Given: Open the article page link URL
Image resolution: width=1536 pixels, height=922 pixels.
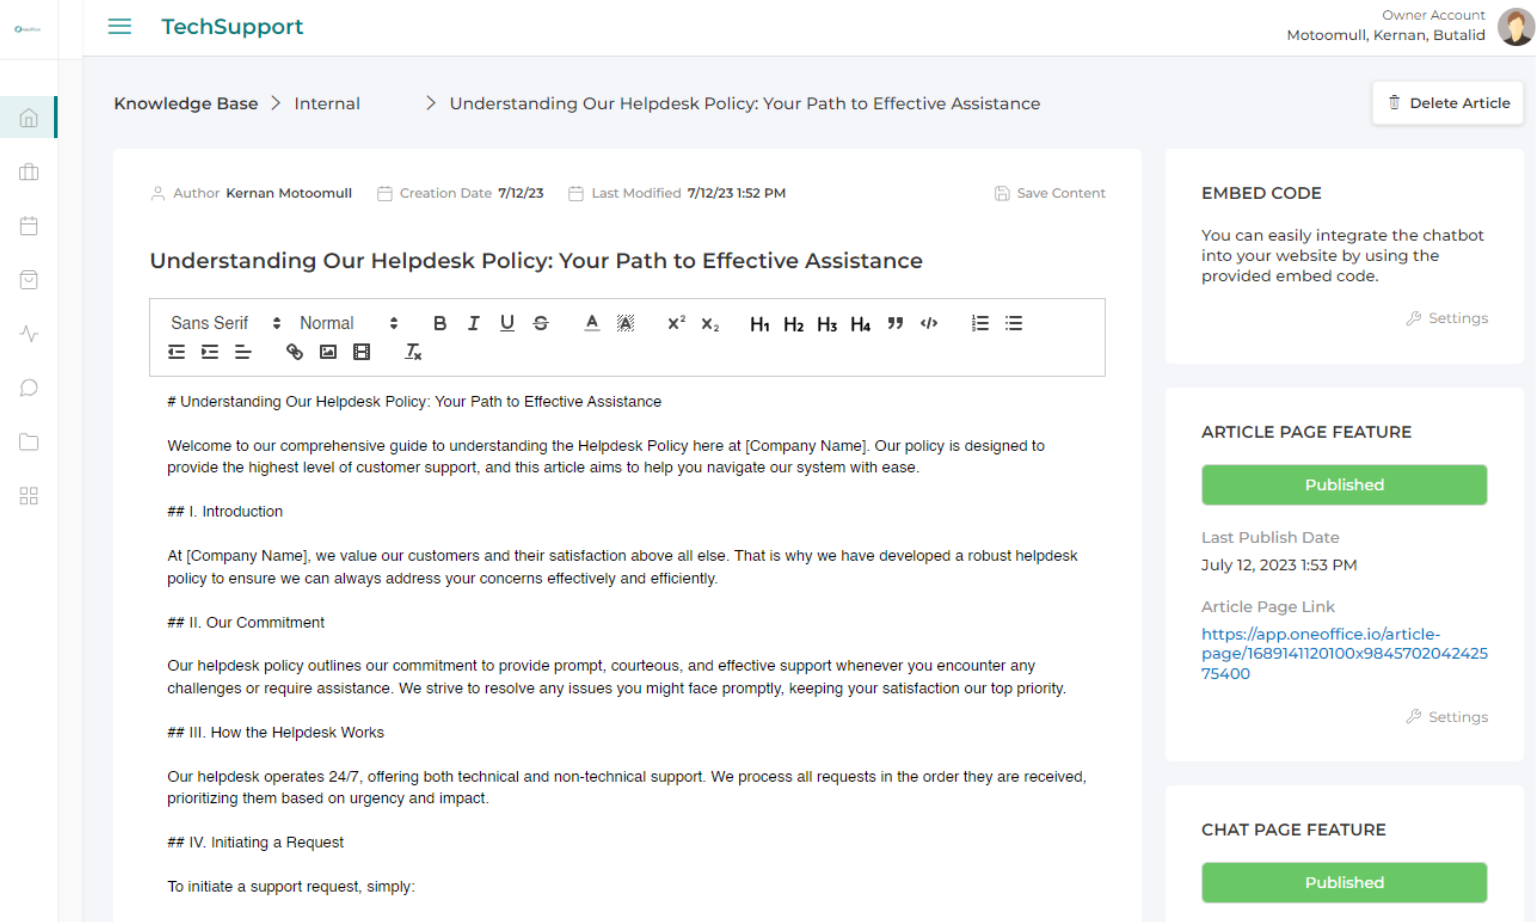Looking at the screenshot, I should pos(1343,653).
